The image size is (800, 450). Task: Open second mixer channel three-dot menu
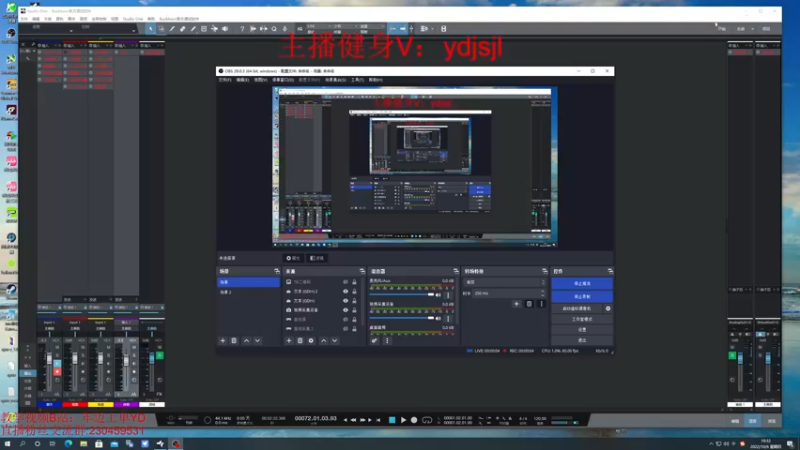pos(448,318)
